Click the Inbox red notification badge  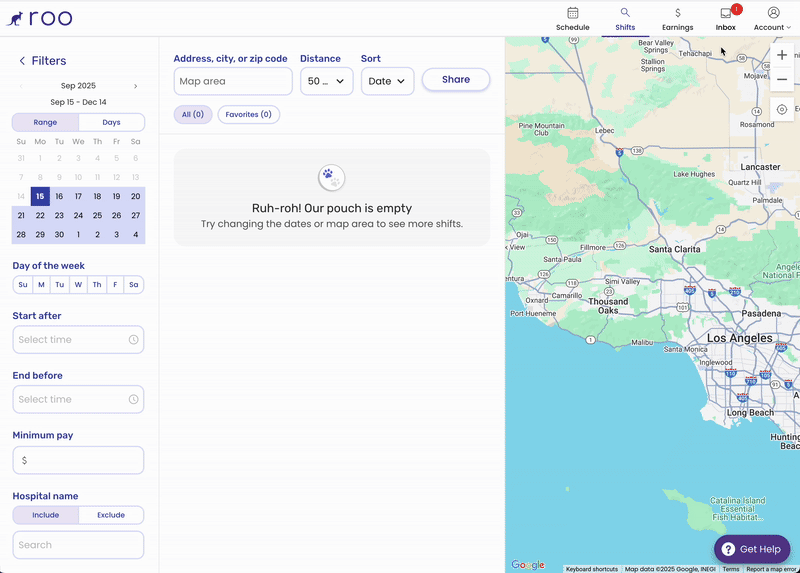[x=736, y=9]
